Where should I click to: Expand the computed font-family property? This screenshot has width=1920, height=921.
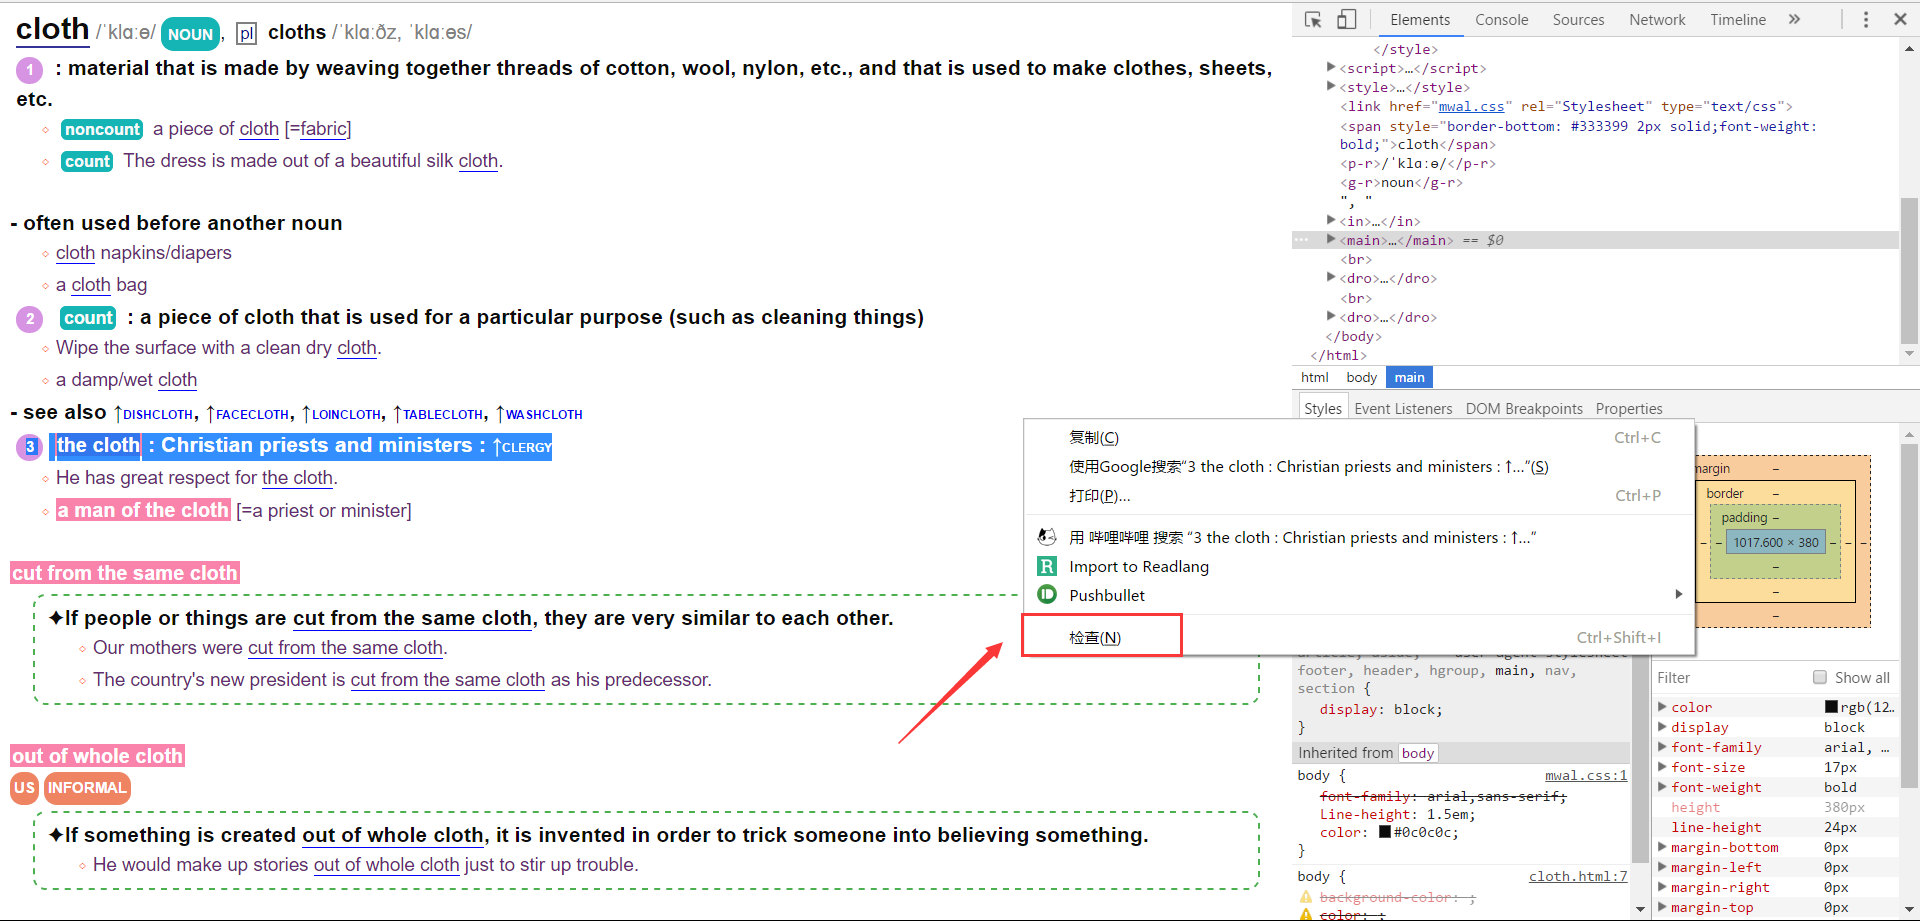[1663, 747]
